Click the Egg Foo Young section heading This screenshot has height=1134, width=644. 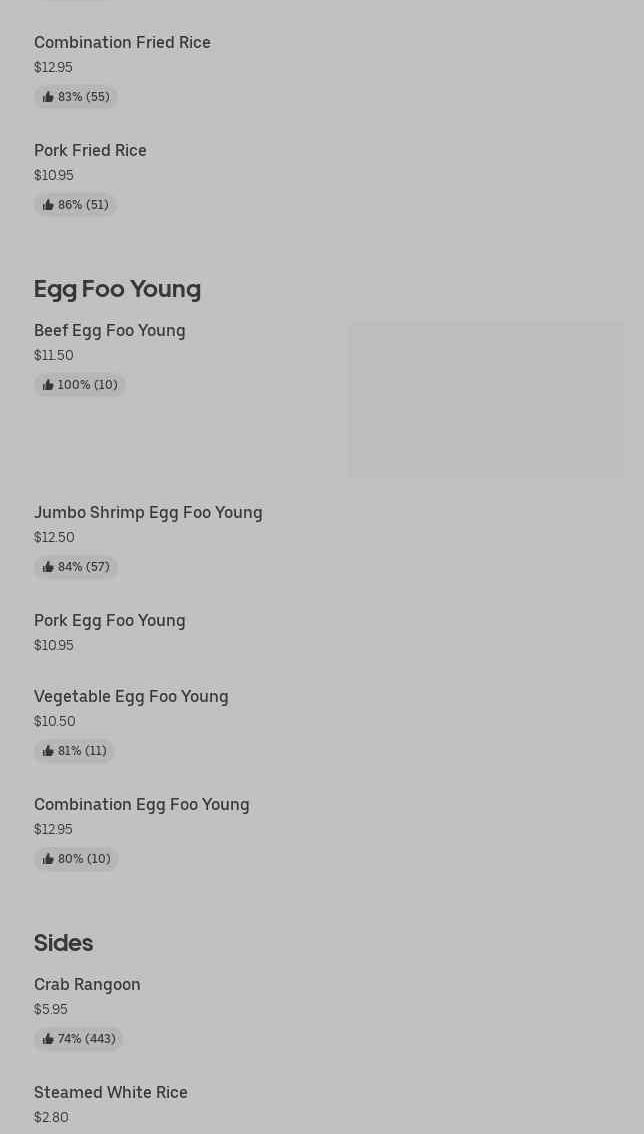117,288
